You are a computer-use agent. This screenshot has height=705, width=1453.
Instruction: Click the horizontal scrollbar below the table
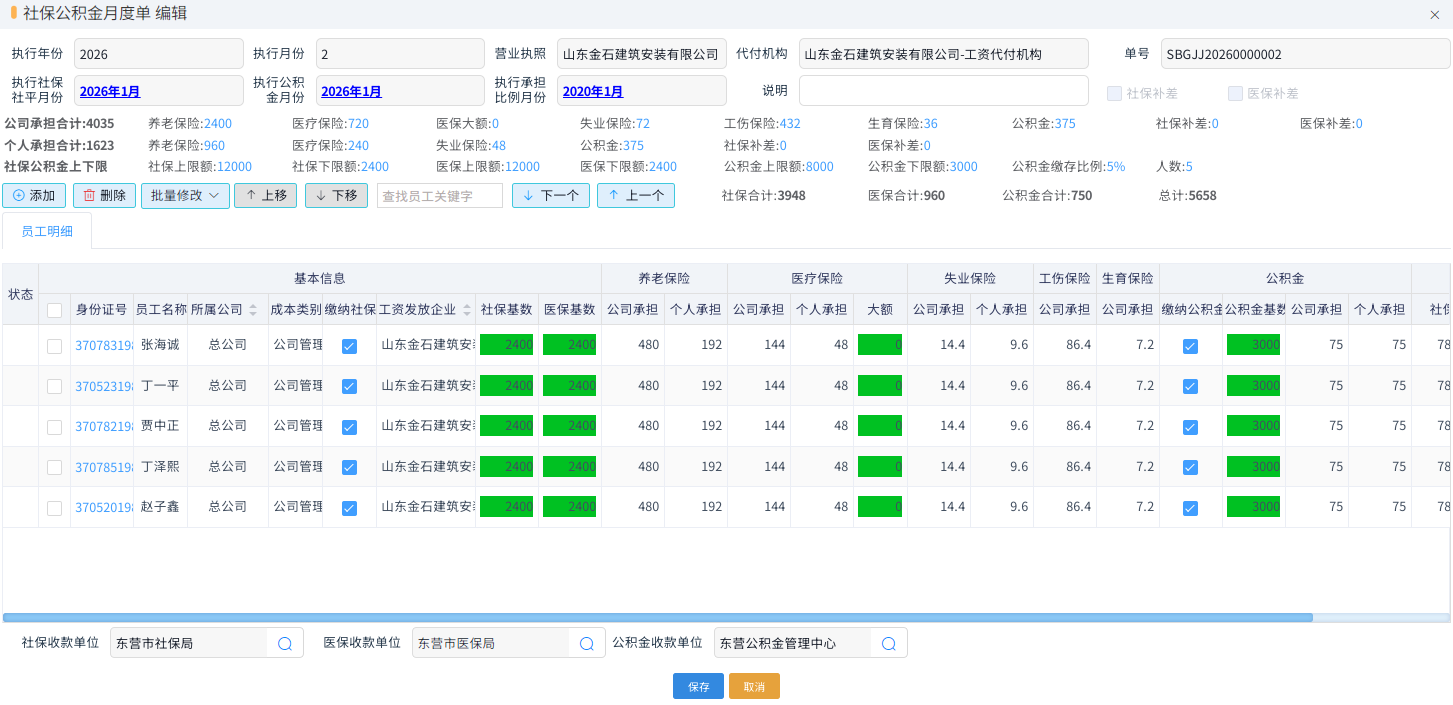pos(658,617)
